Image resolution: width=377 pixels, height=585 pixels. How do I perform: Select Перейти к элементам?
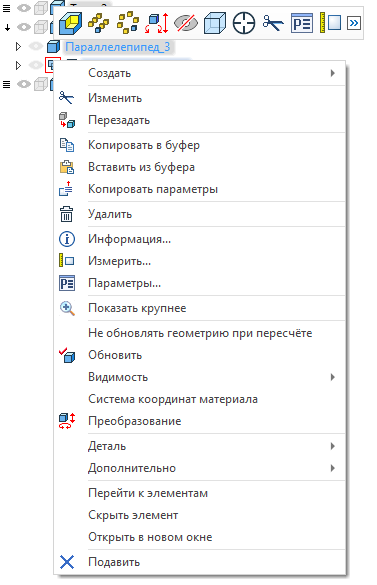pos(200,493)
